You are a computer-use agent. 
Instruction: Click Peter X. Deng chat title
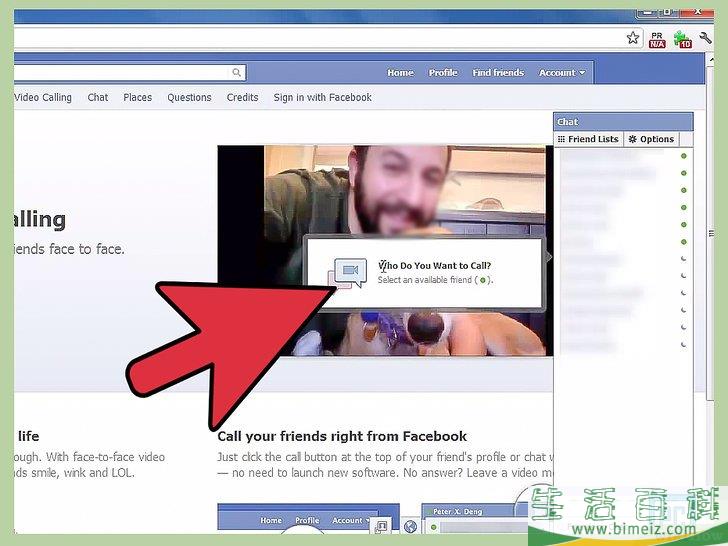tap(457, 512)
